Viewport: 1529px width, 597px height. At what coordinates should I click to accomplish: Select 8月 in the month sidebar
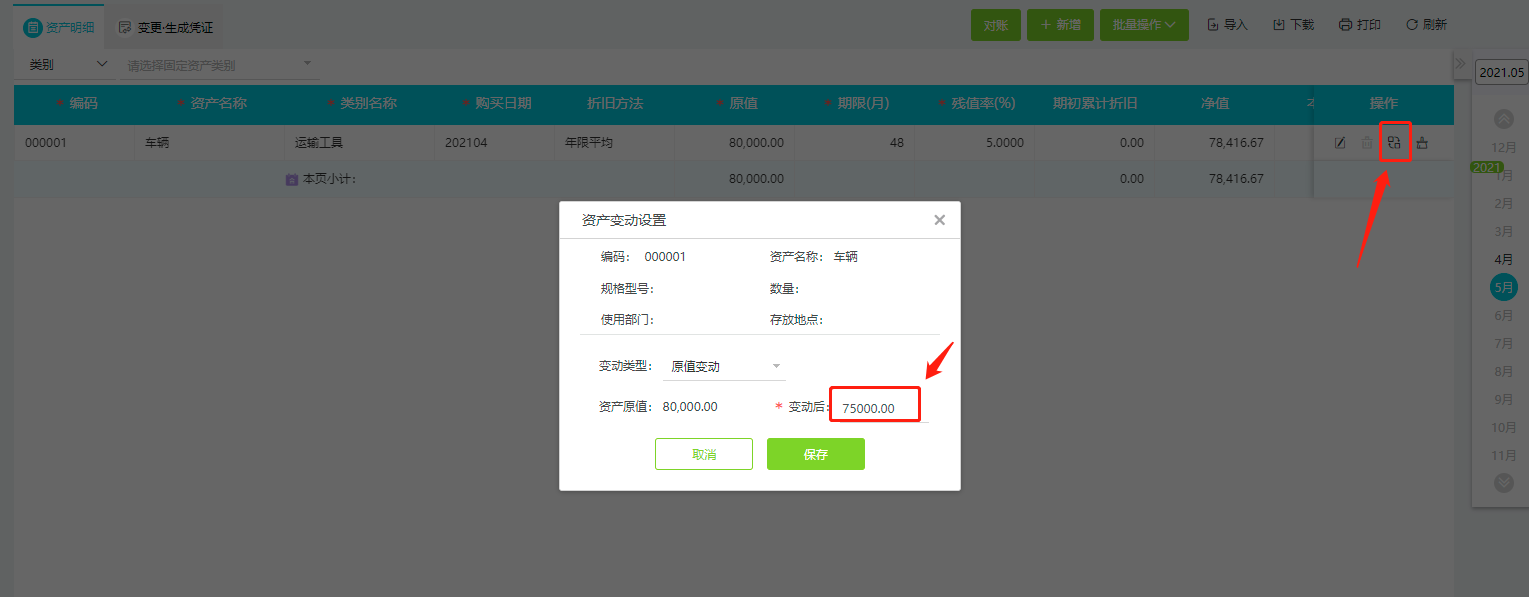pyautogui.click(x=1503, y=371)
